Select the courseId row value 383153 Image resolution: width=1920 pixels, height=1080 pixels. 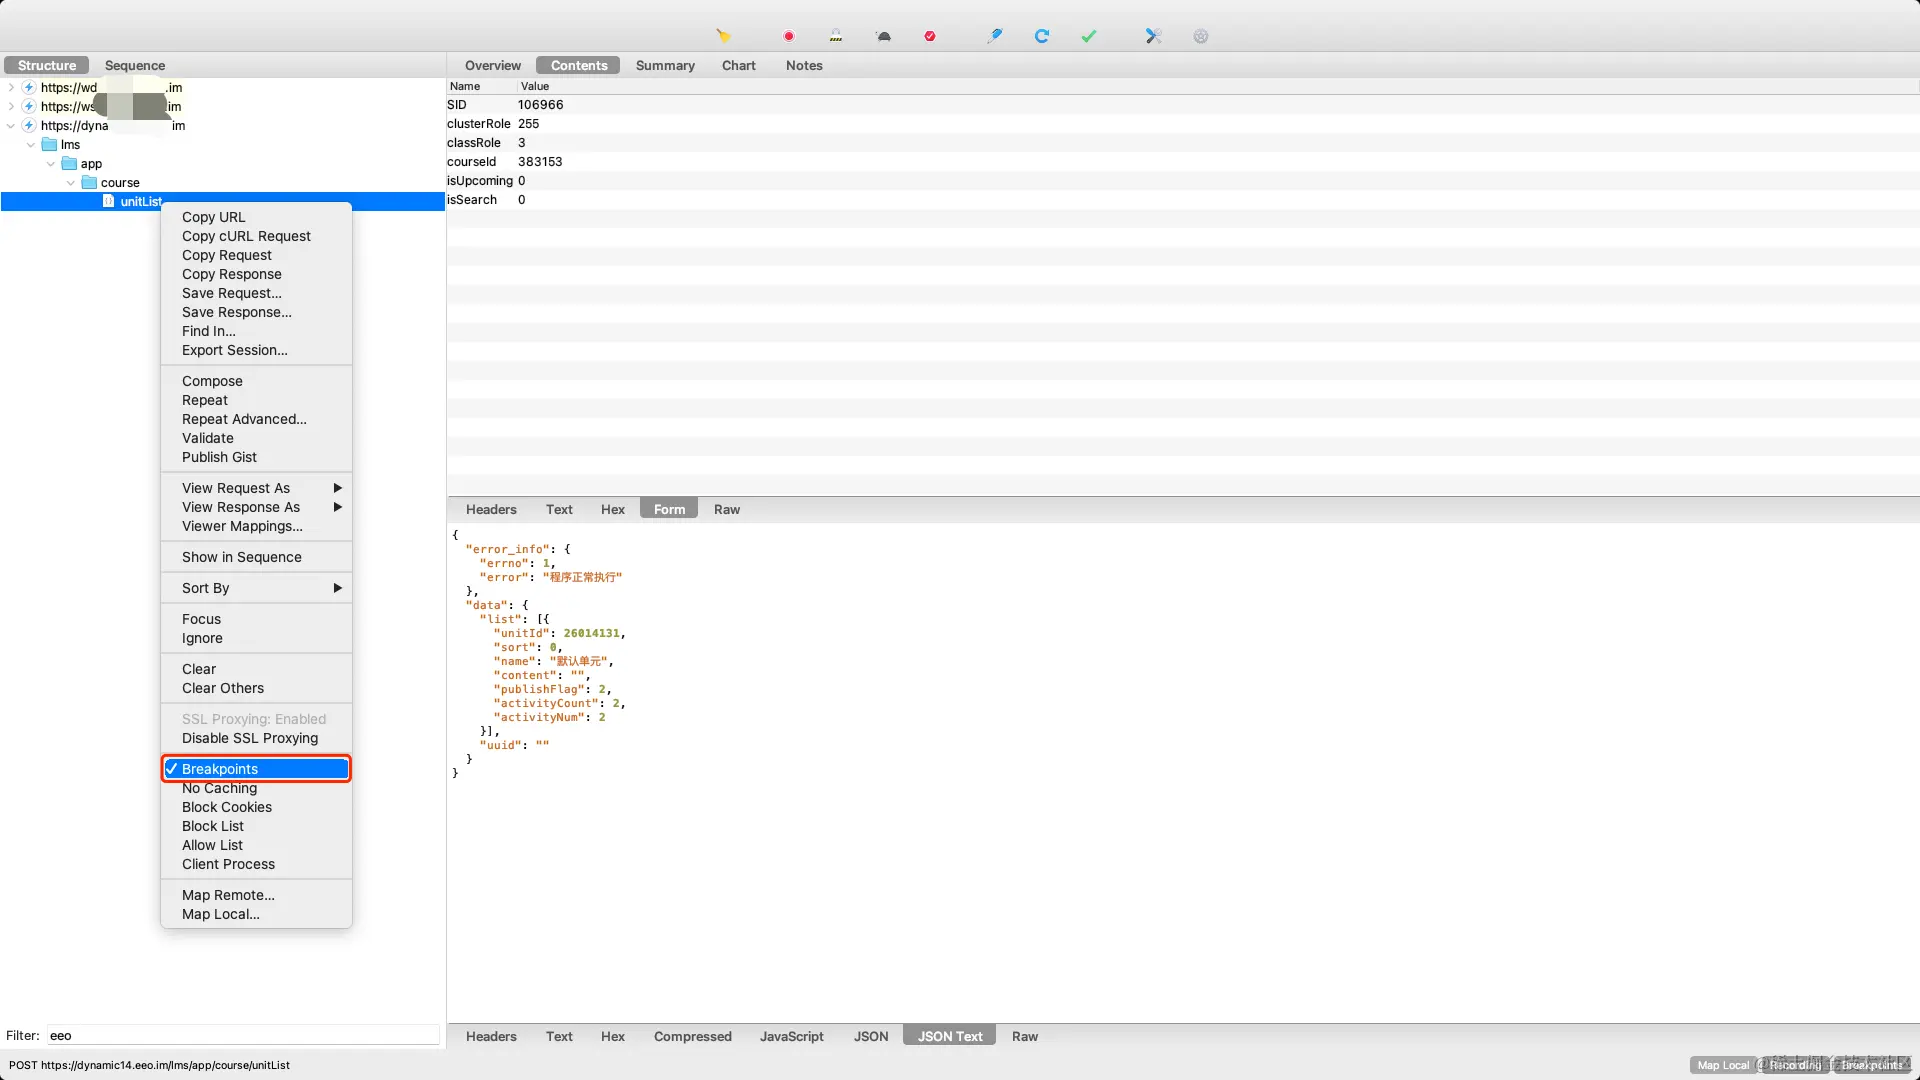pyautogui.click(x=540, y=162)
